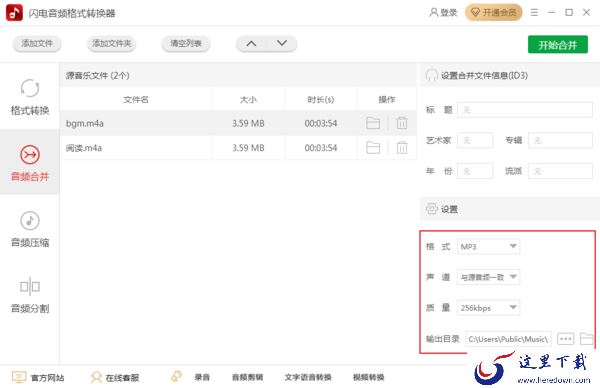The height and width of the screenshot is (388, 600).
Task: Click the 3.59 MB size of bgm.m4a
Action: pos(248,123)
